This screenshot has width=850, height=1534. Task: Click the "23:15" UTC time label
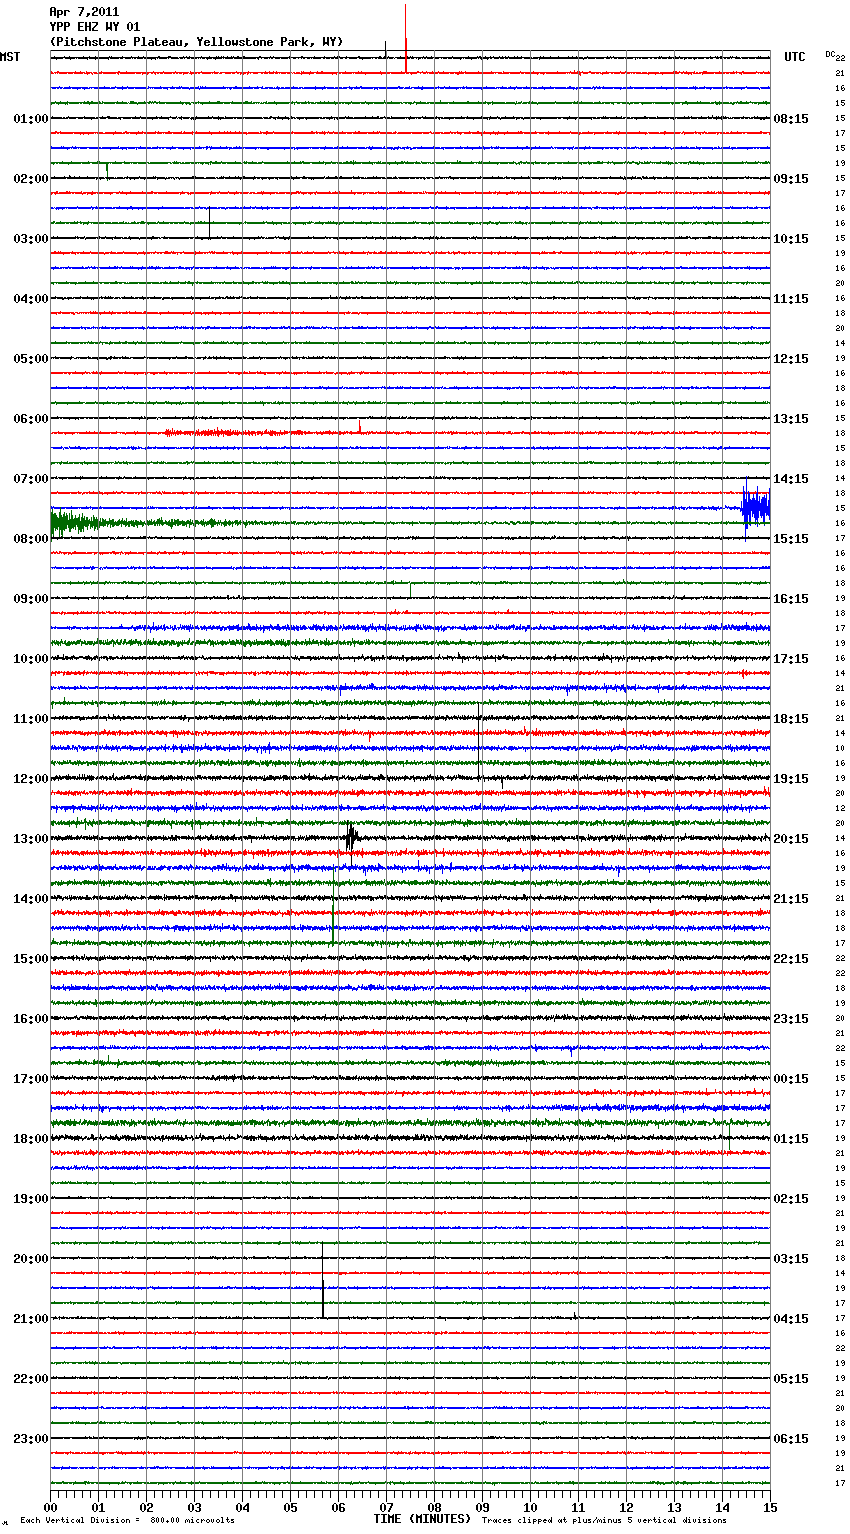coord(791,1019)
